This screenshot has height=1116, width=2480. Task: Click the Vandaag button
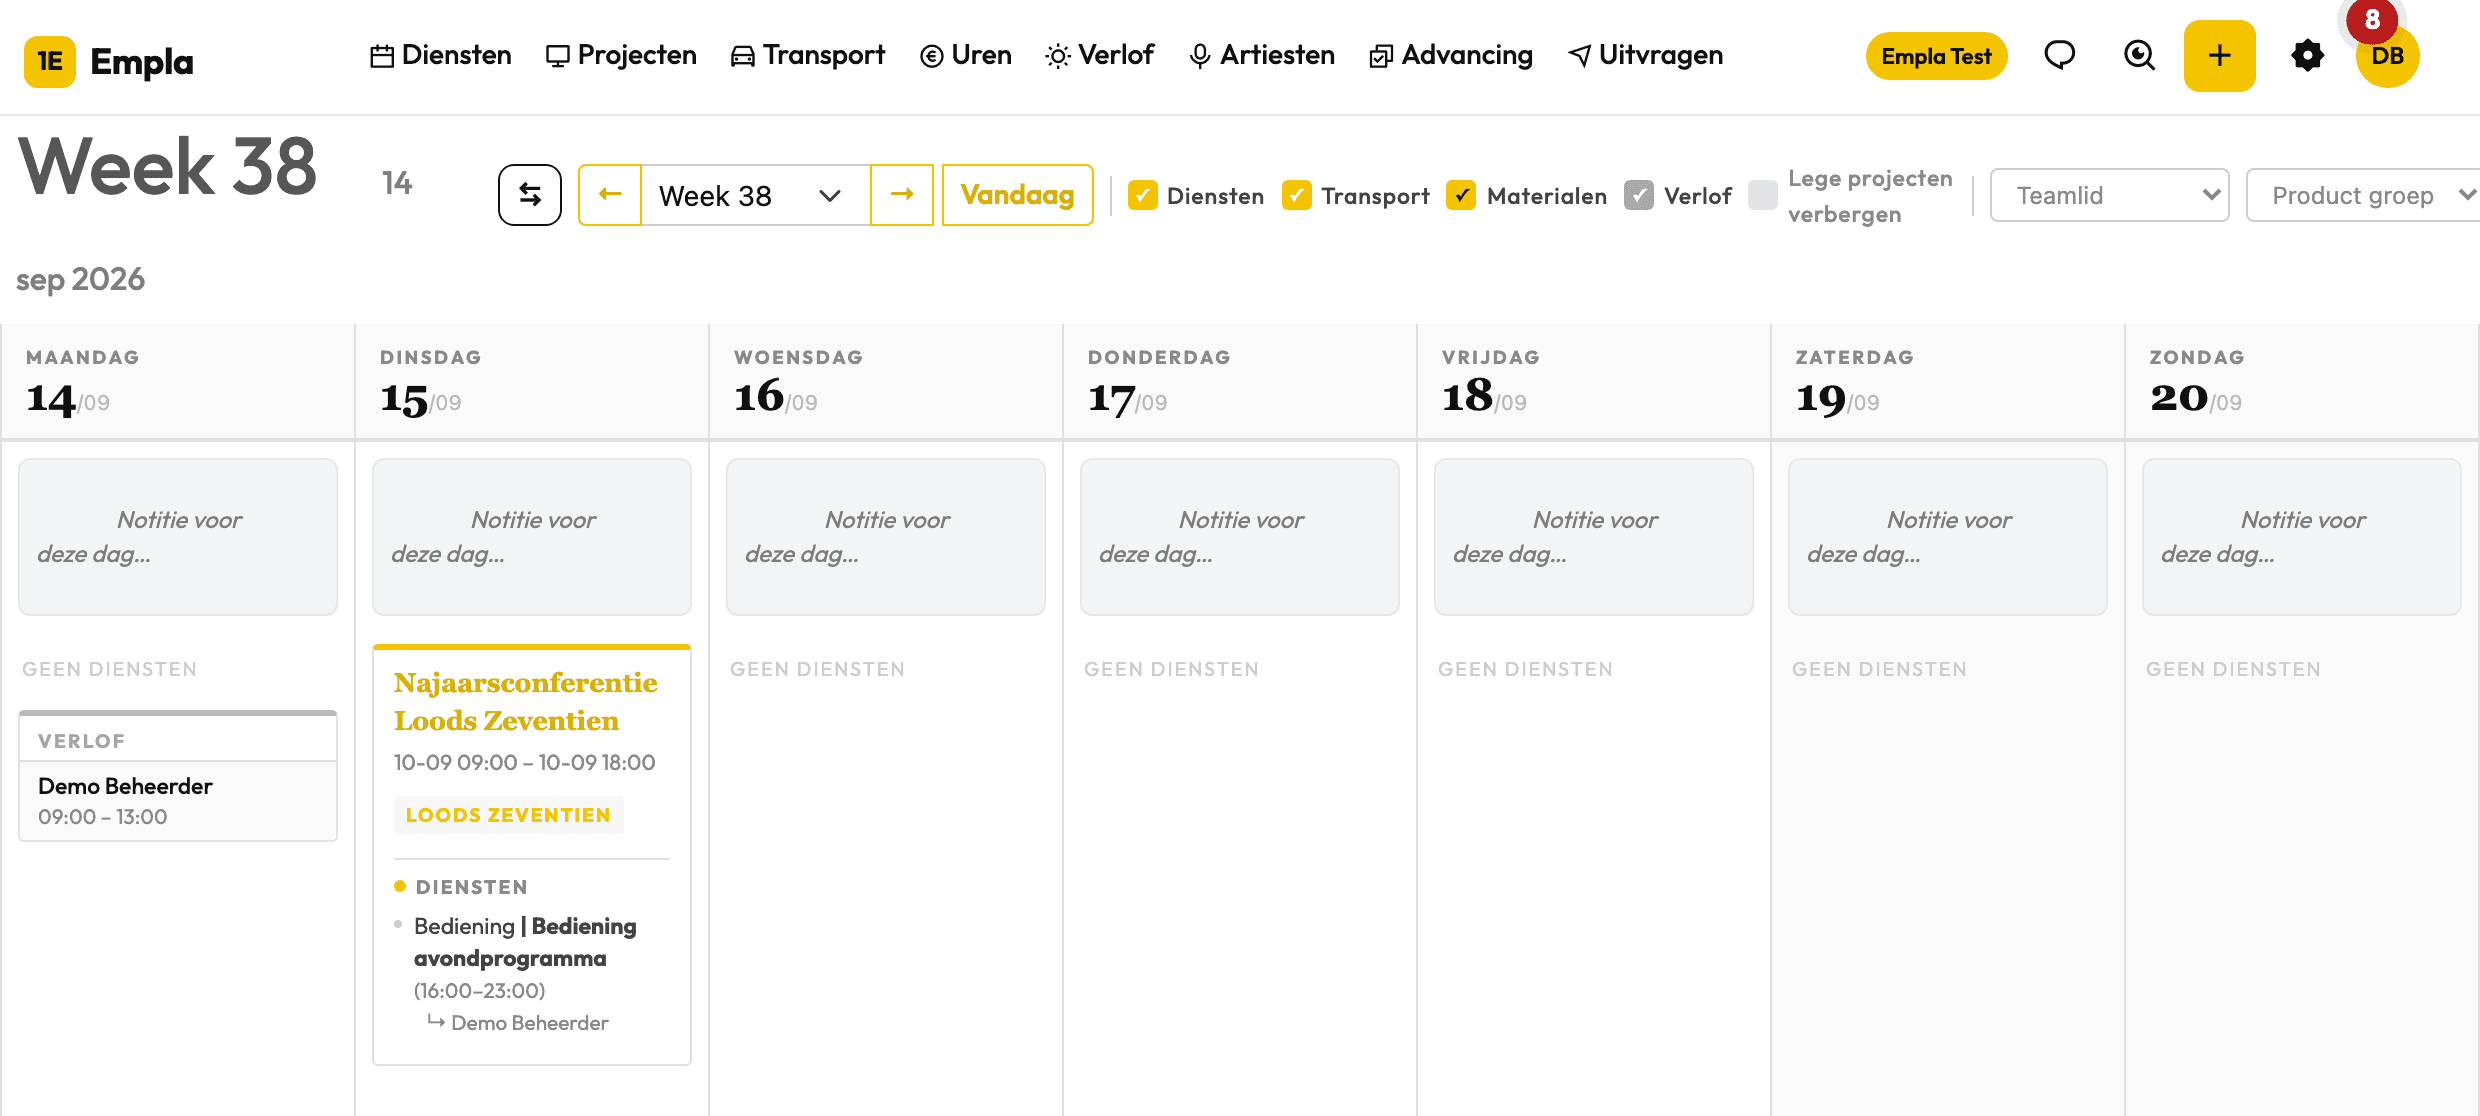coord(1018,195)
